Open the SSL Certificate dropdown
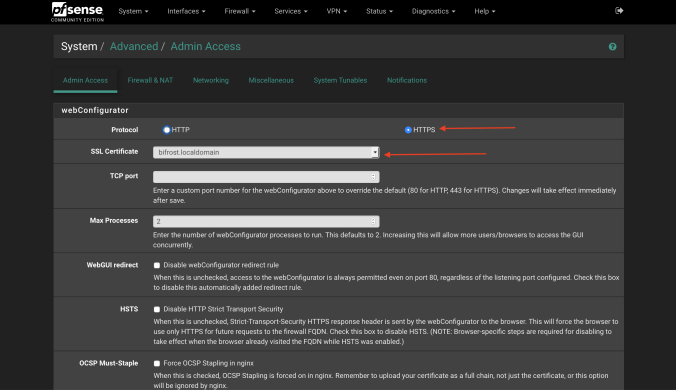The width and height of the screenshot is (676, 390). 266,153
